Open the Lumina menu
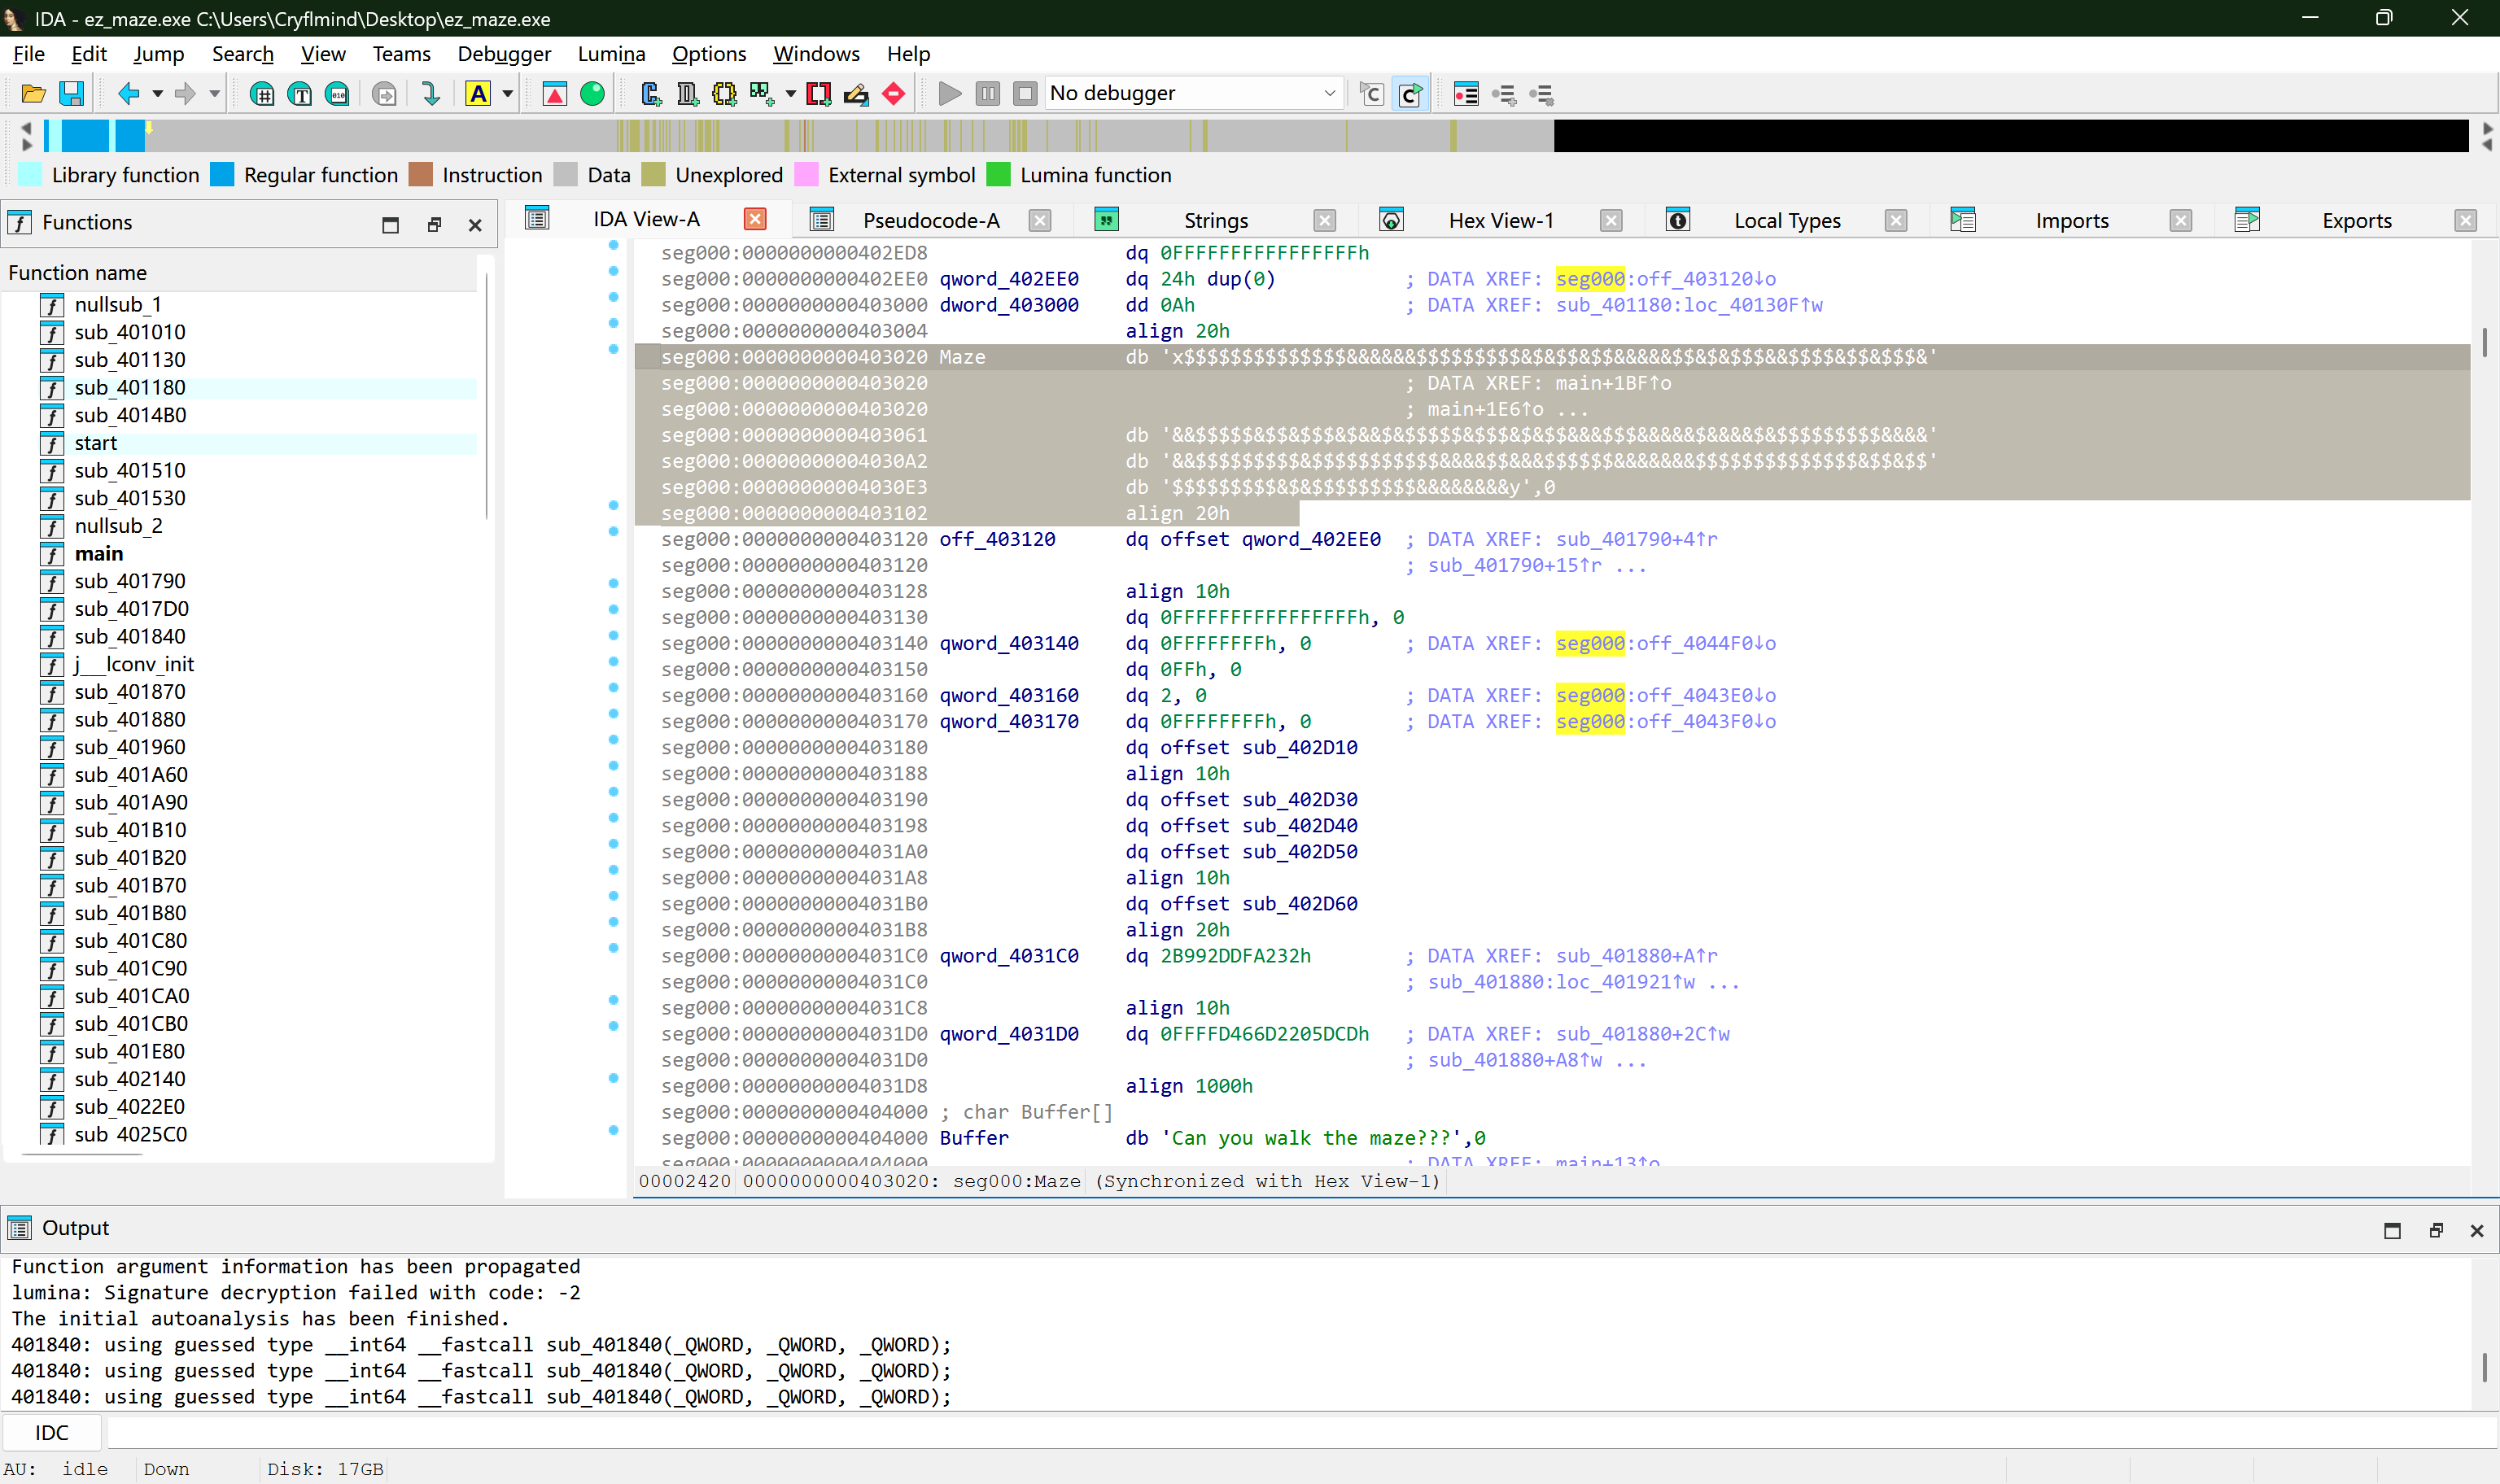 click(x=611, y=54)
